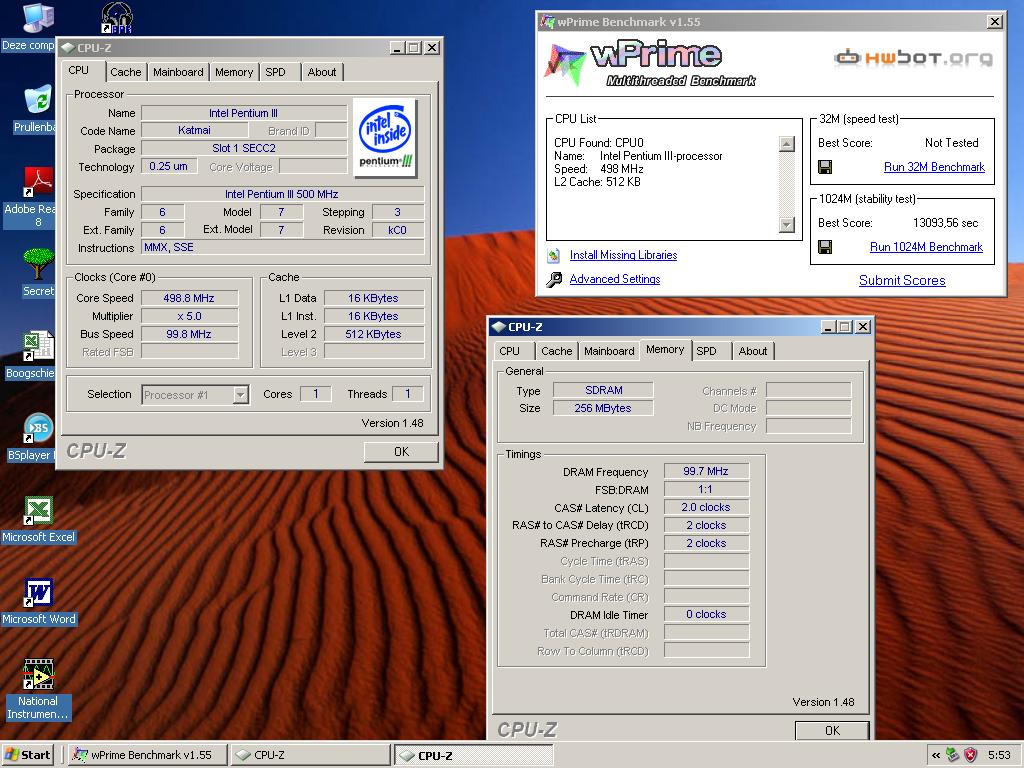Click the Intel Inside Pentium III logo
Screen dimensions: 1024x768
tap(385, 138)
